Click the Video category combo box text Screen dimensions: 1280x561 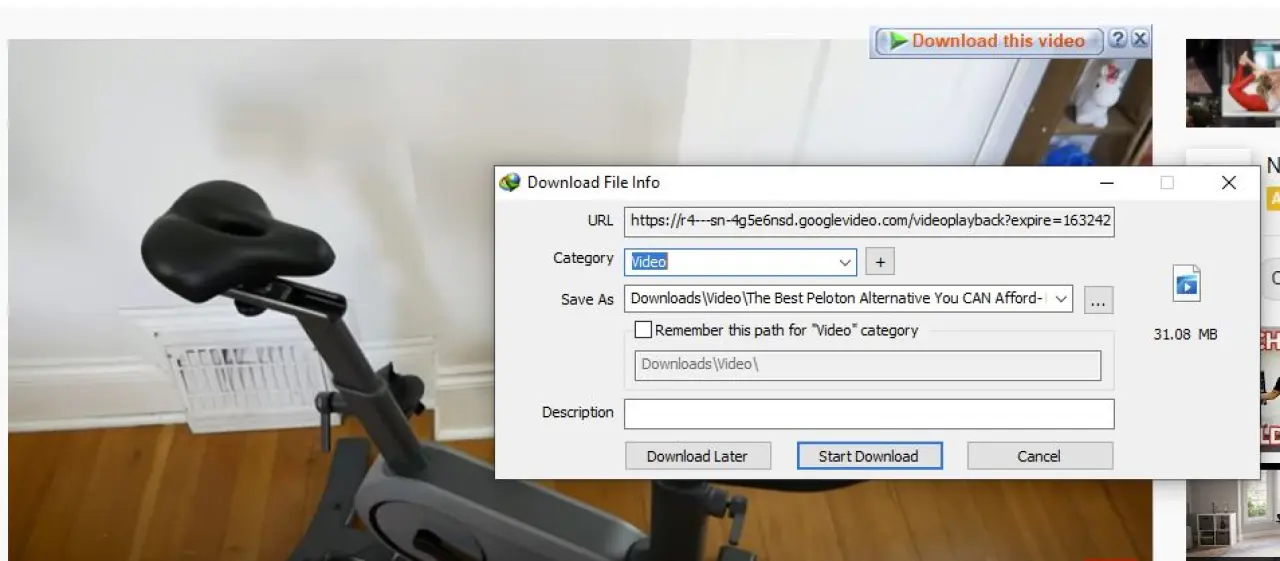coord(730,262)
